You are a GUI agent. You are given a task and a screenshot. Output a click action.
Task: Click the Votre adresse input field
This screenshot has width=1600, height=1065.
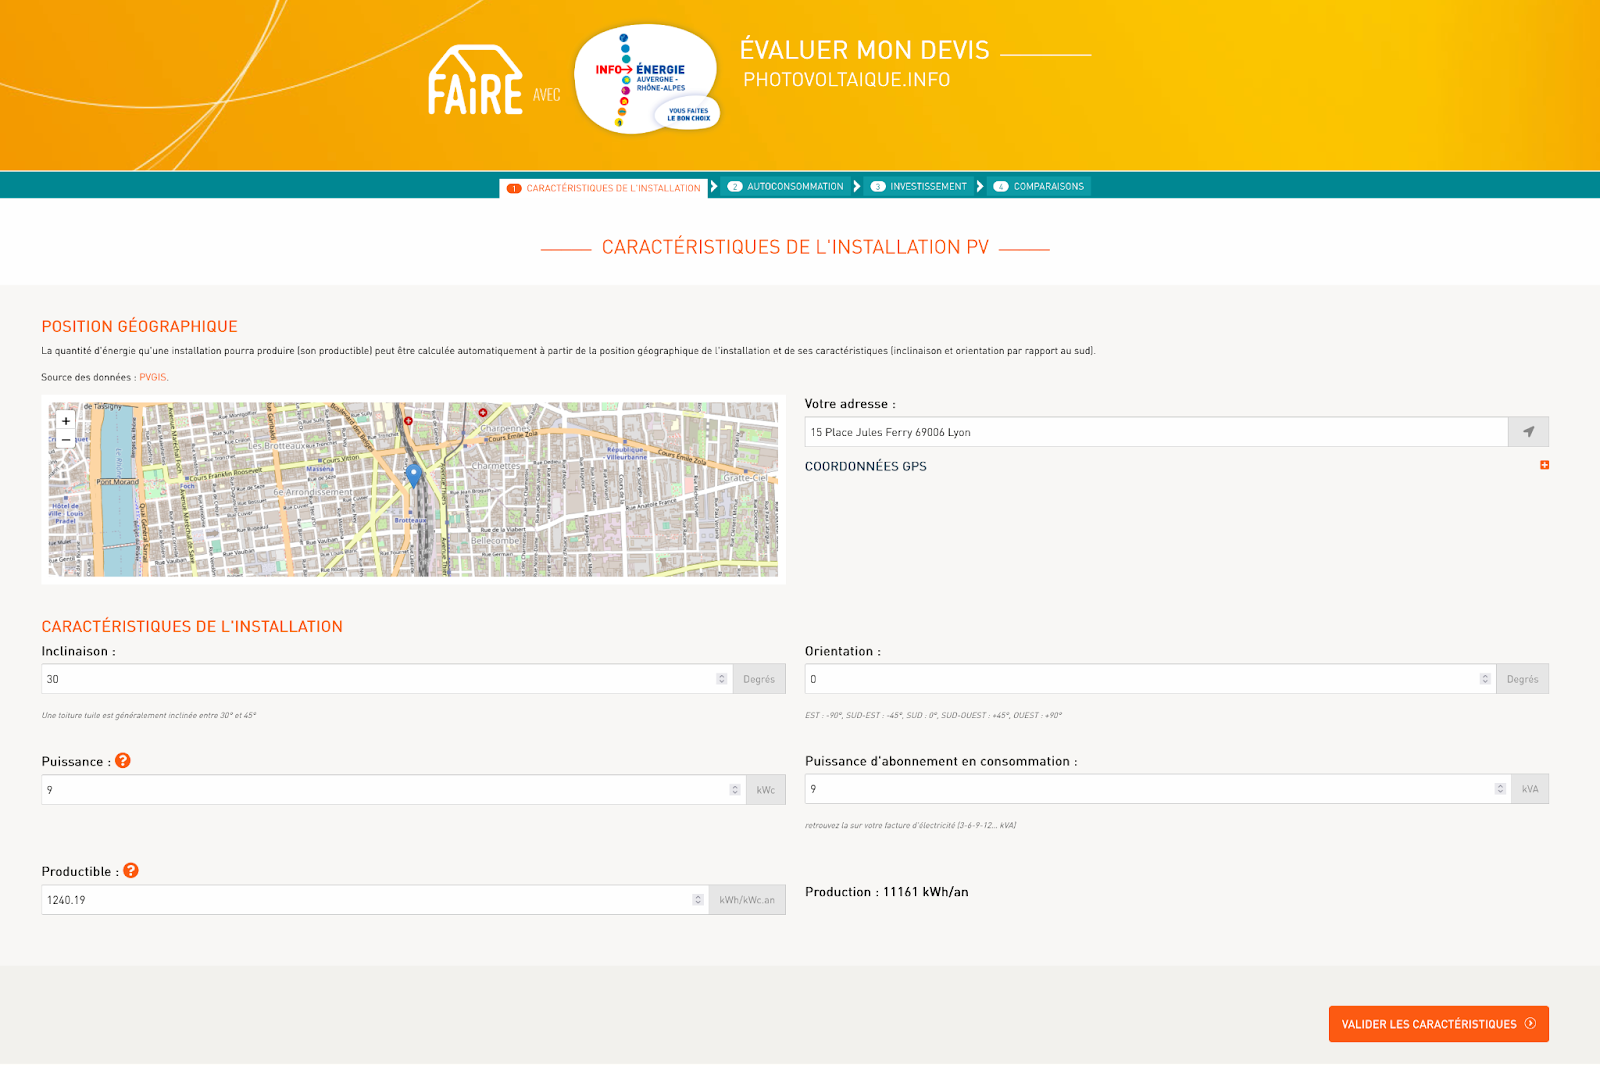click(1155, 432)
